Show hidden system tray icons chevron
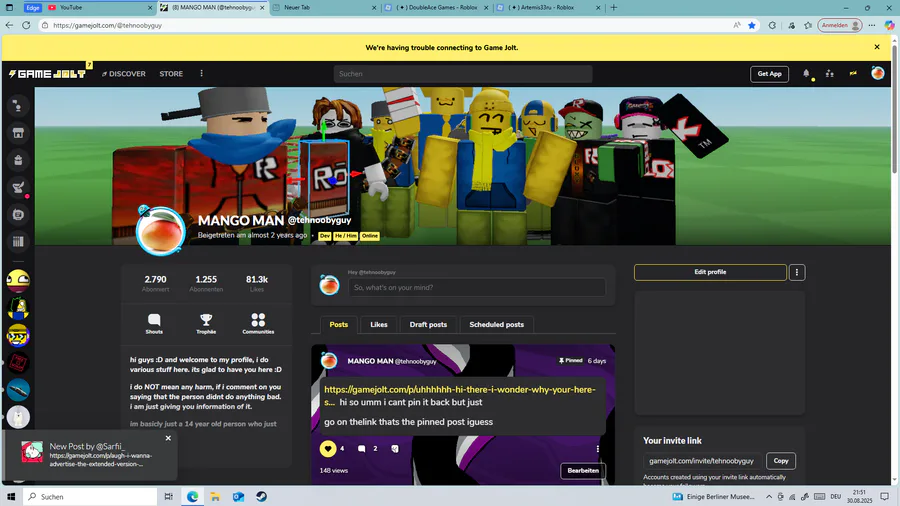This screenshot has width=900, height=506. [769, 496]
